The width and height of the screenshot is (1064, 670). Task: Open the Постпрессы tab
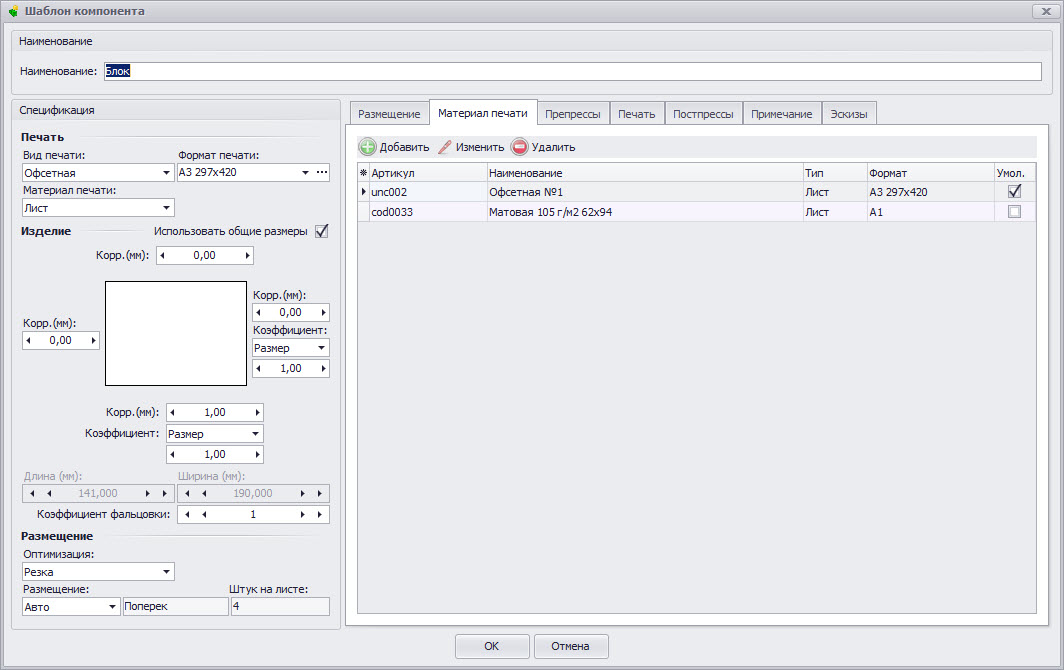(x=703, y=114)
